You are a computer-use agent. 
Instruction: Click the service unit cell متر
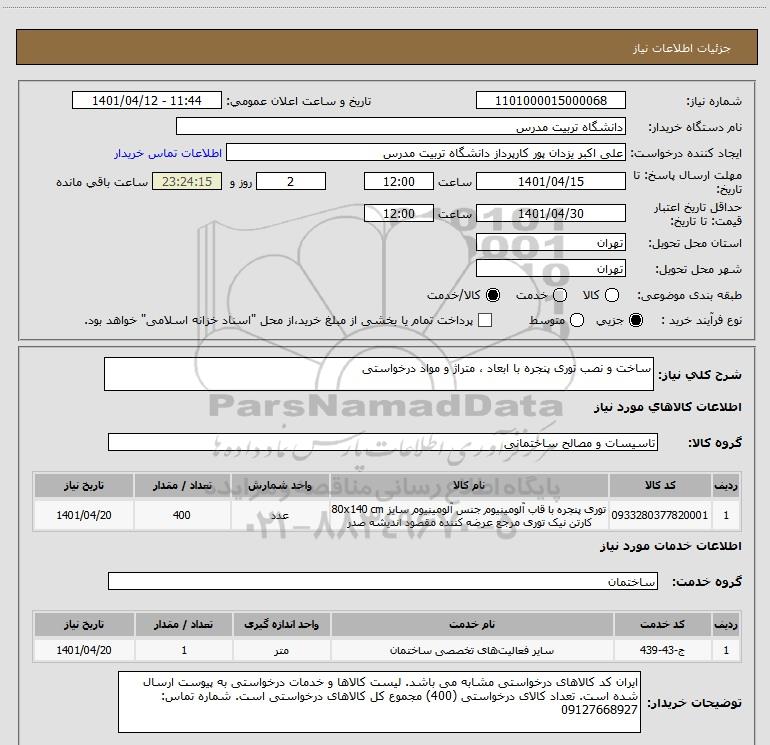(x=281, y=650)
